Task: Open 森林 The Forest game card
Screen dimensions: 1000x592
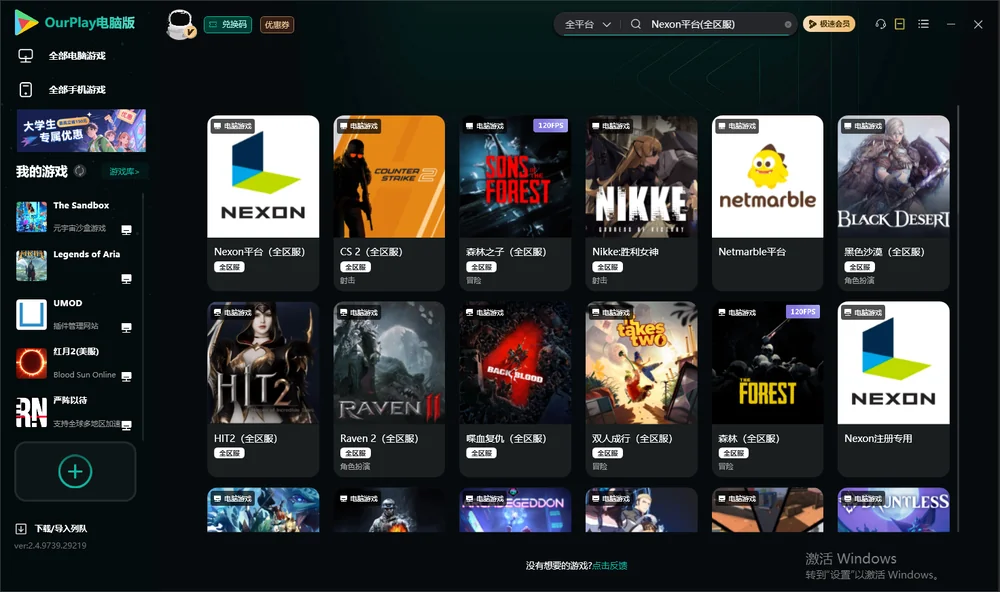Action: 767,389
